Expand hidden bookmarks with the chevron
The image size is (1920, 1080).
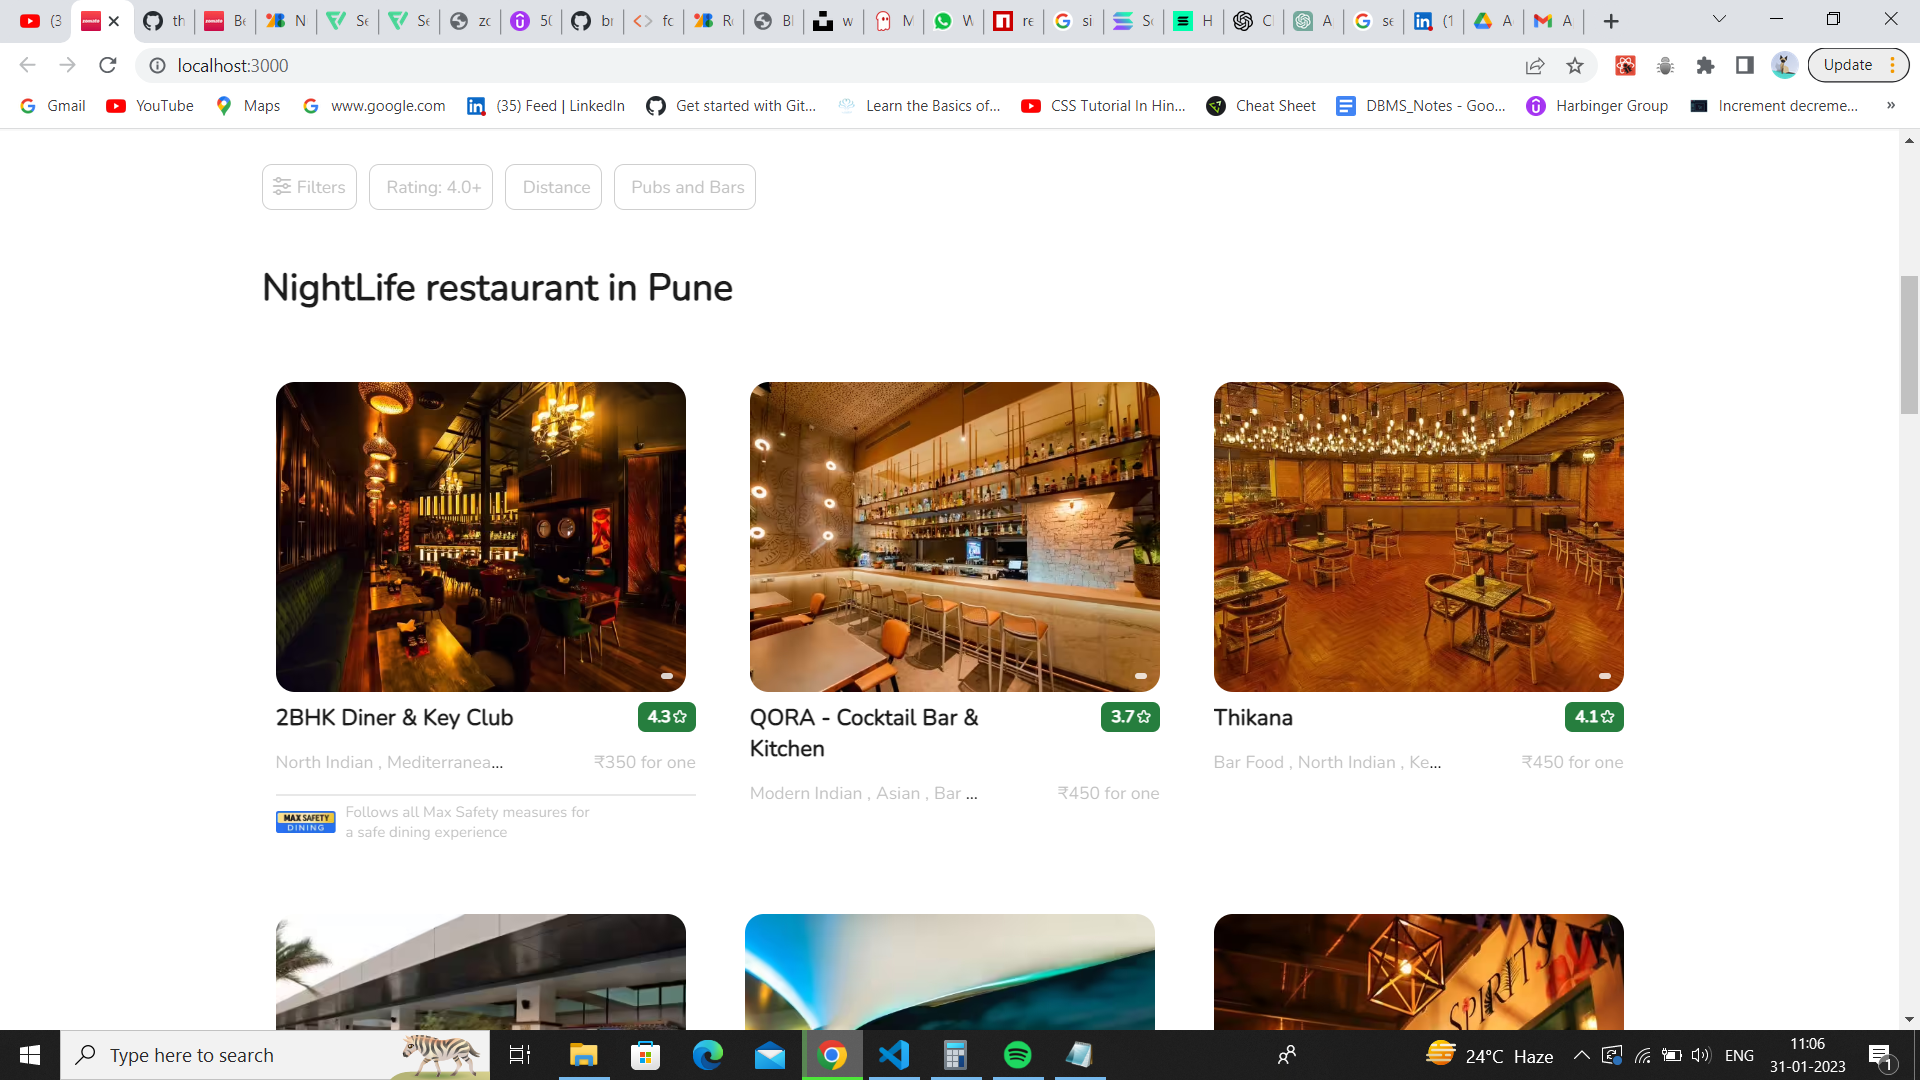(1890, 105)
